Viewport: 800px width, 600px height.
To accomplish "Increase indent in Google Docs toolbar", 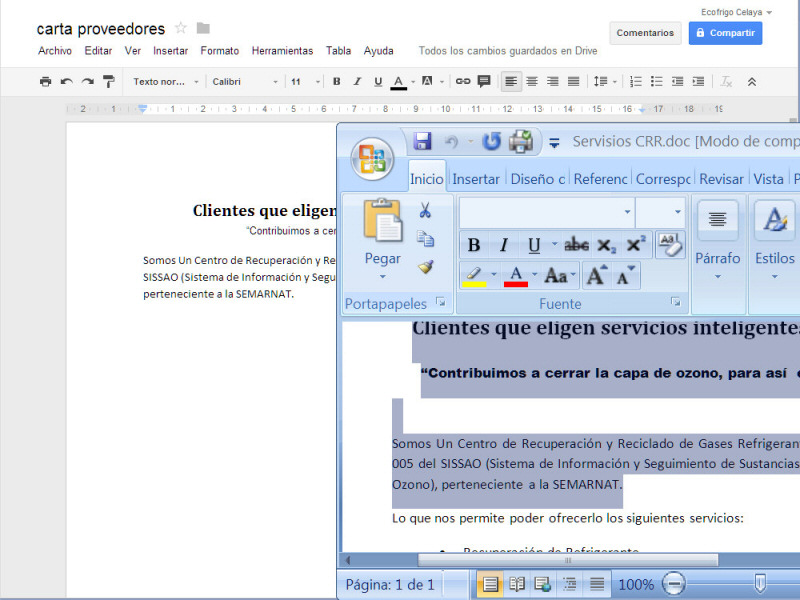I will (698, 82).
